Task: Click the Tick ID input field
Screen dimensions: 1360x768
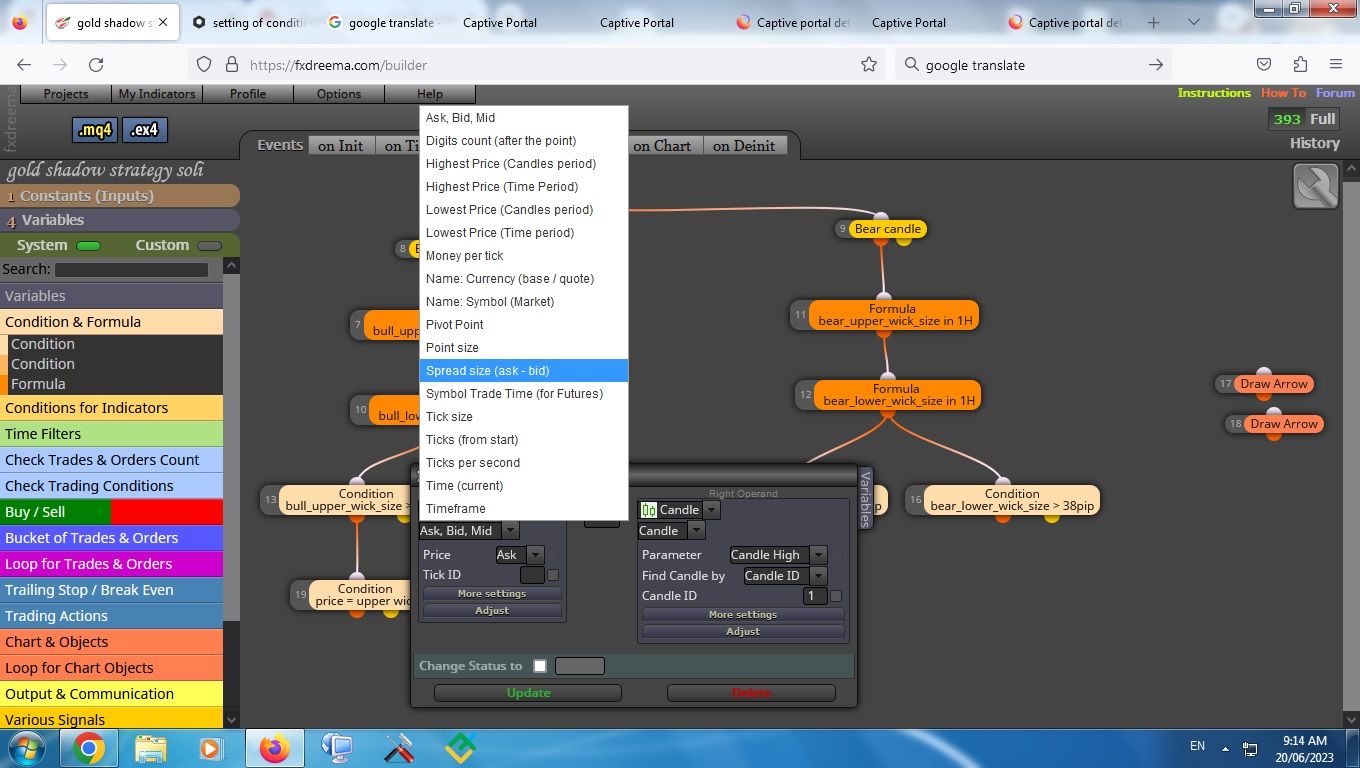Action: tap(532, 575)
